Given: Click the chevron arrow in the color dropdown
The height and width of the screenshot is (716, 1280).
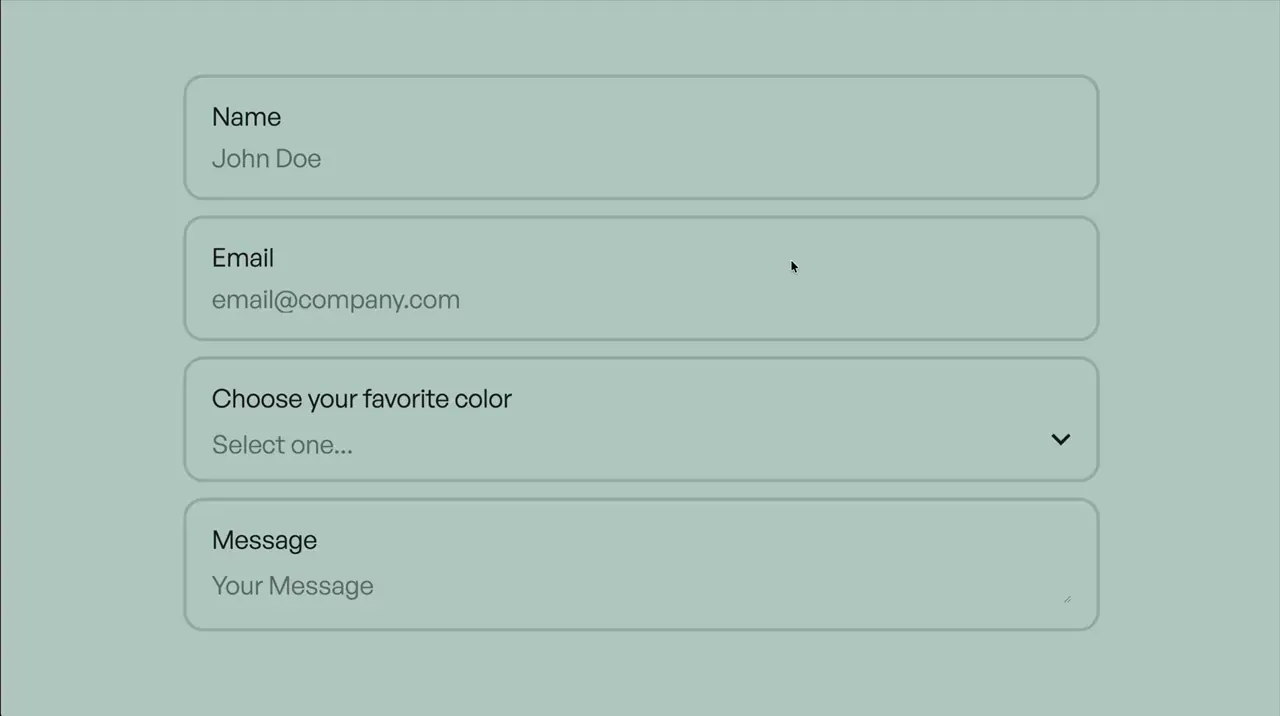Looking at the screenshot, I should [x=1060, y=440].
